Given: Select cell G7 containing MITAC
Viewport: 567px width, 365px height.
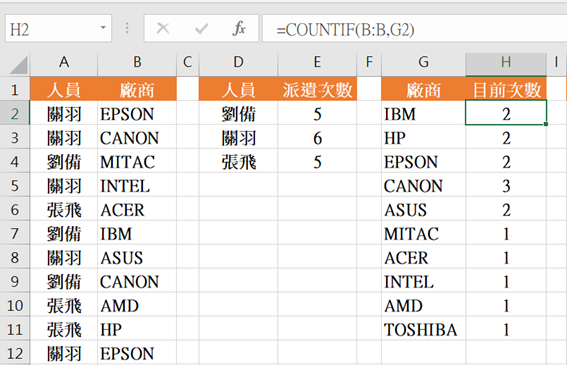Looking at the screenshot, I should click(423, 233).
